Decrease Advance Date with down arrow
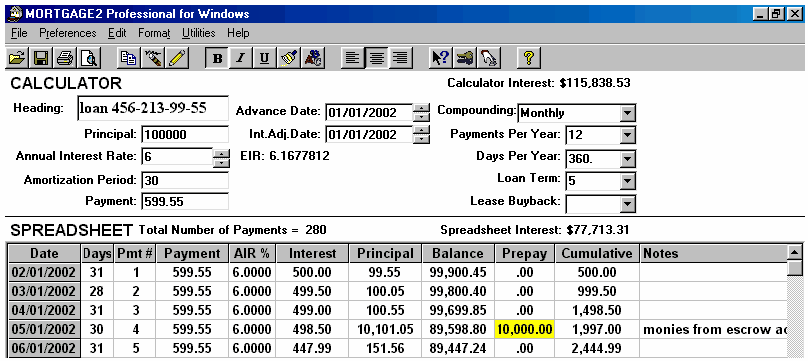Screen dimensions: 808x361 pos(422,116)
